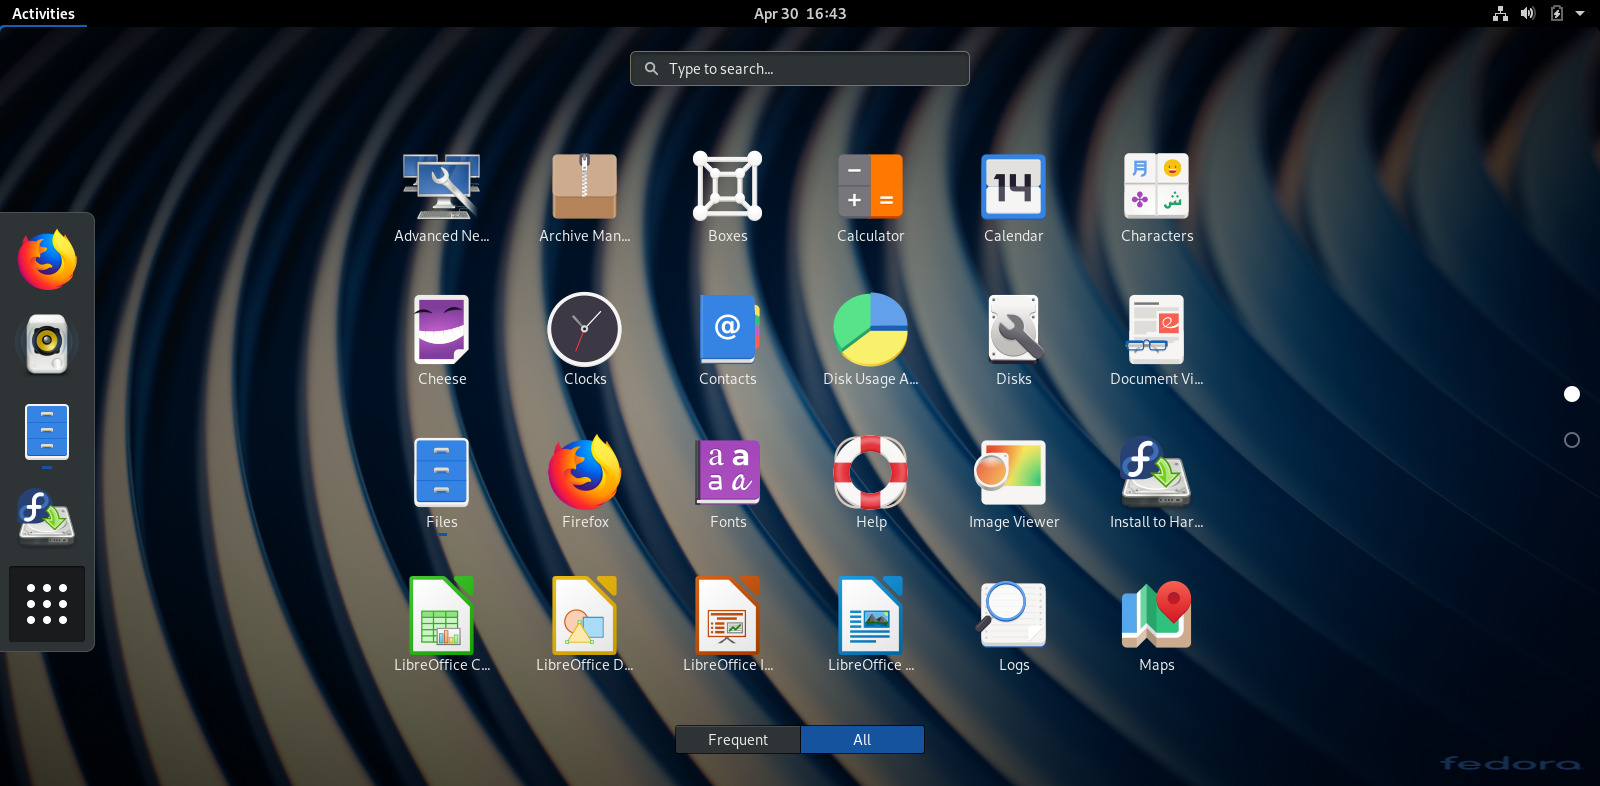This screenshot has width=1600, height=786.
Task: Click Fedora installer icon in dock
Action: click(47, 517)
